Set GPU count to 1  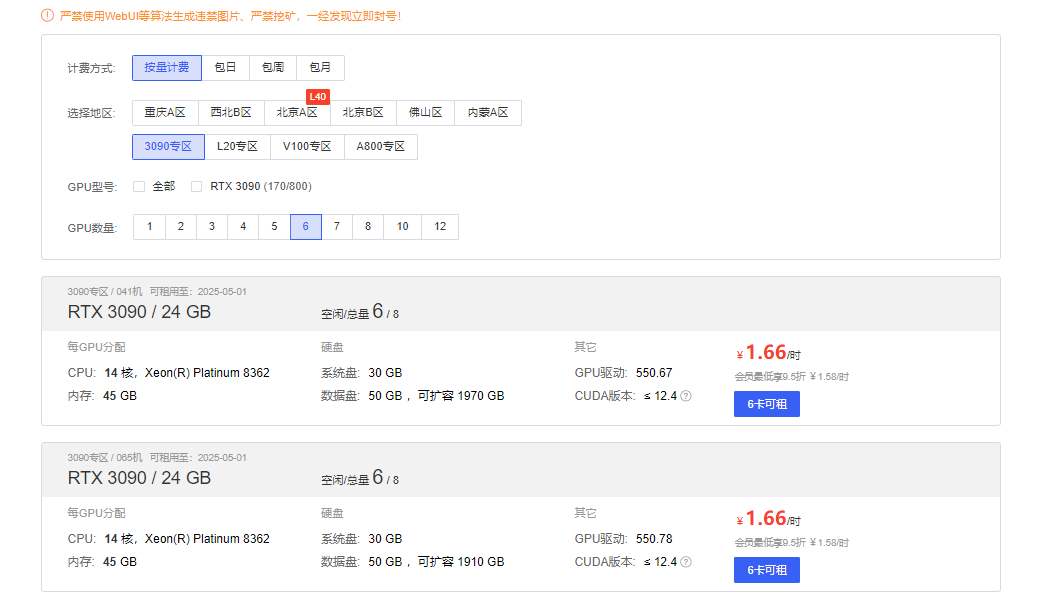[x=150, y=227]
